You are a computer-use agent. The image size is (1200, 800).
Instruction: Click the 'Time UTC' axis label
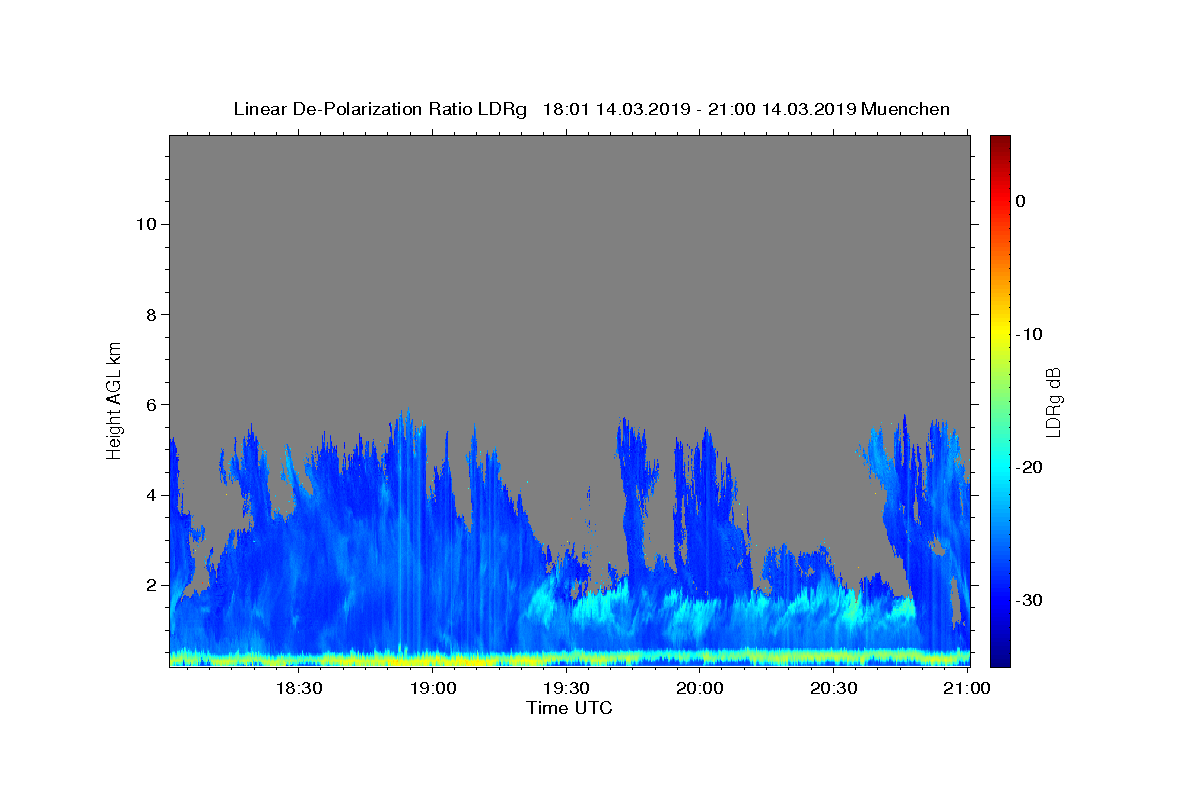coord(569,708)
